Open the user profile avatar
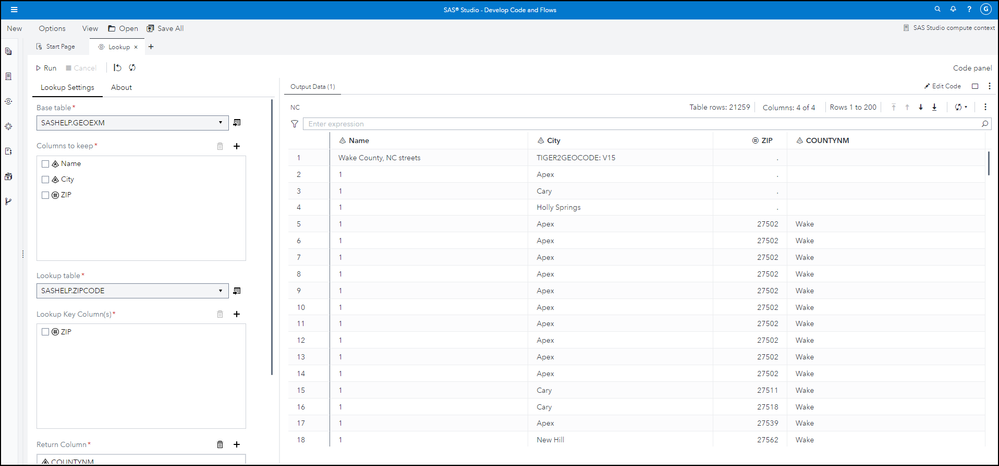The image size is (999, 466). pos(986,10)
